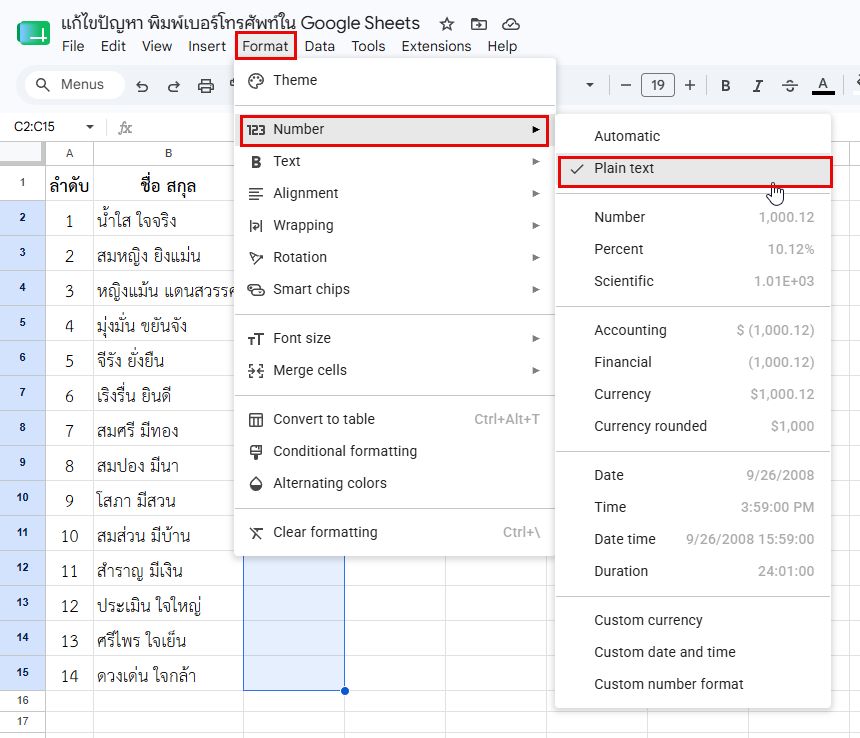This screenshot has width=860, height=738.
Task: Decrease font size with minus button
Action: (x=626, y=86)
